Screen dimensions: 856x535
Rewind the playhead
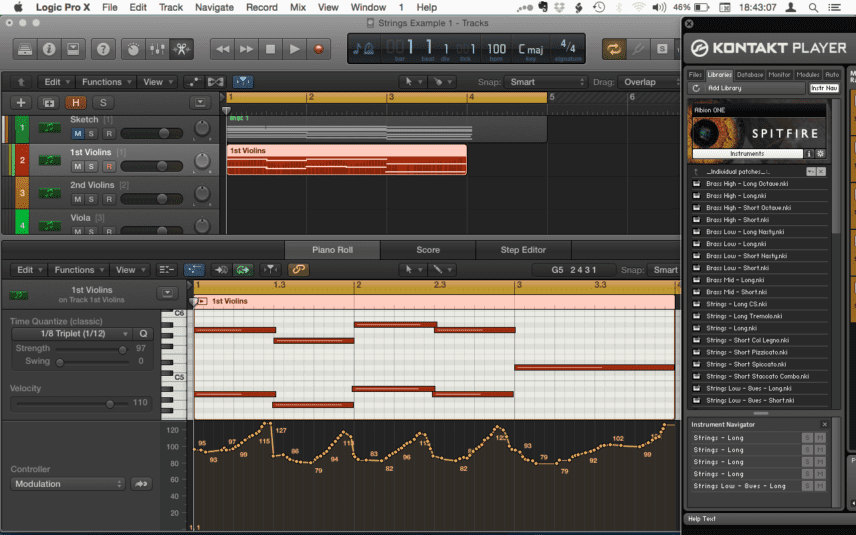coord(222,49)
